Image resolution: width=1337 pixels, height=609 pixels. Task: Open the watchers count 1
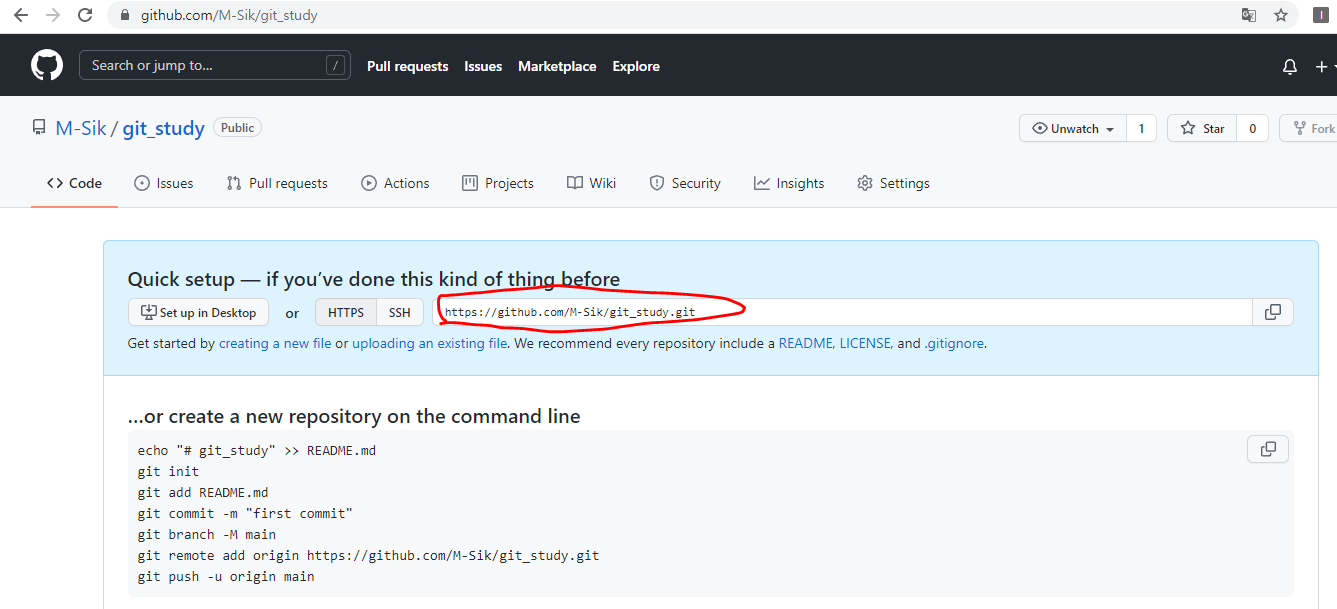pyautogui.click(x=1141, y=128)
